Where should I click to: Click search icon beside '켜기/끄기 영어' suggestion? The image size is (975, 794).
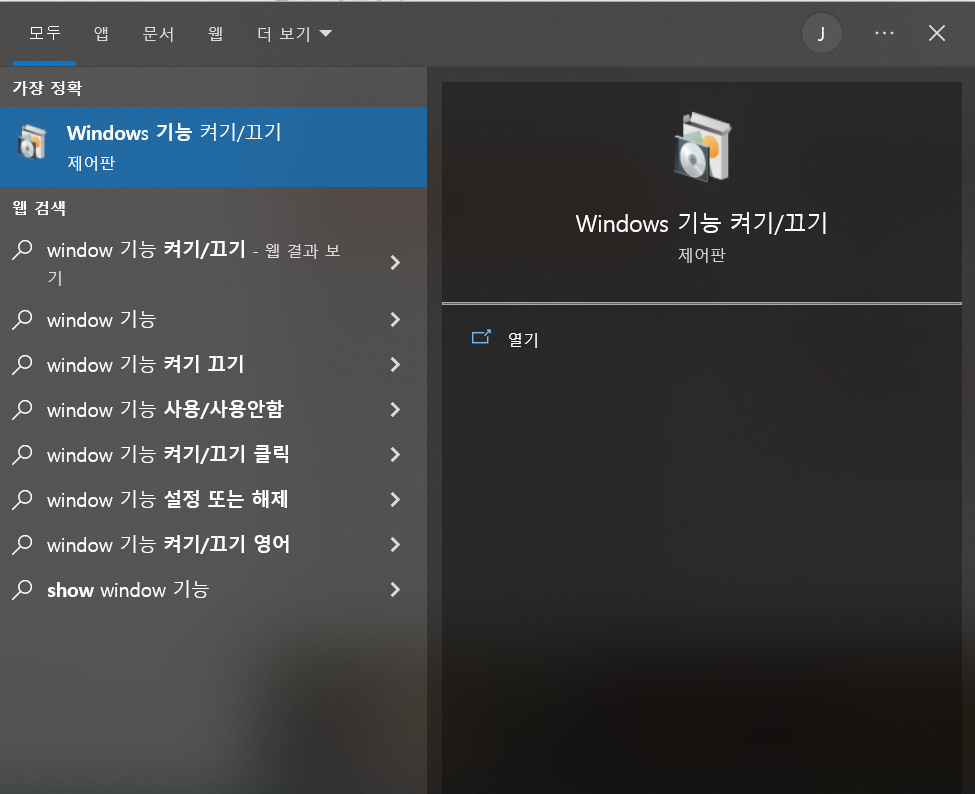click(22, 544)
